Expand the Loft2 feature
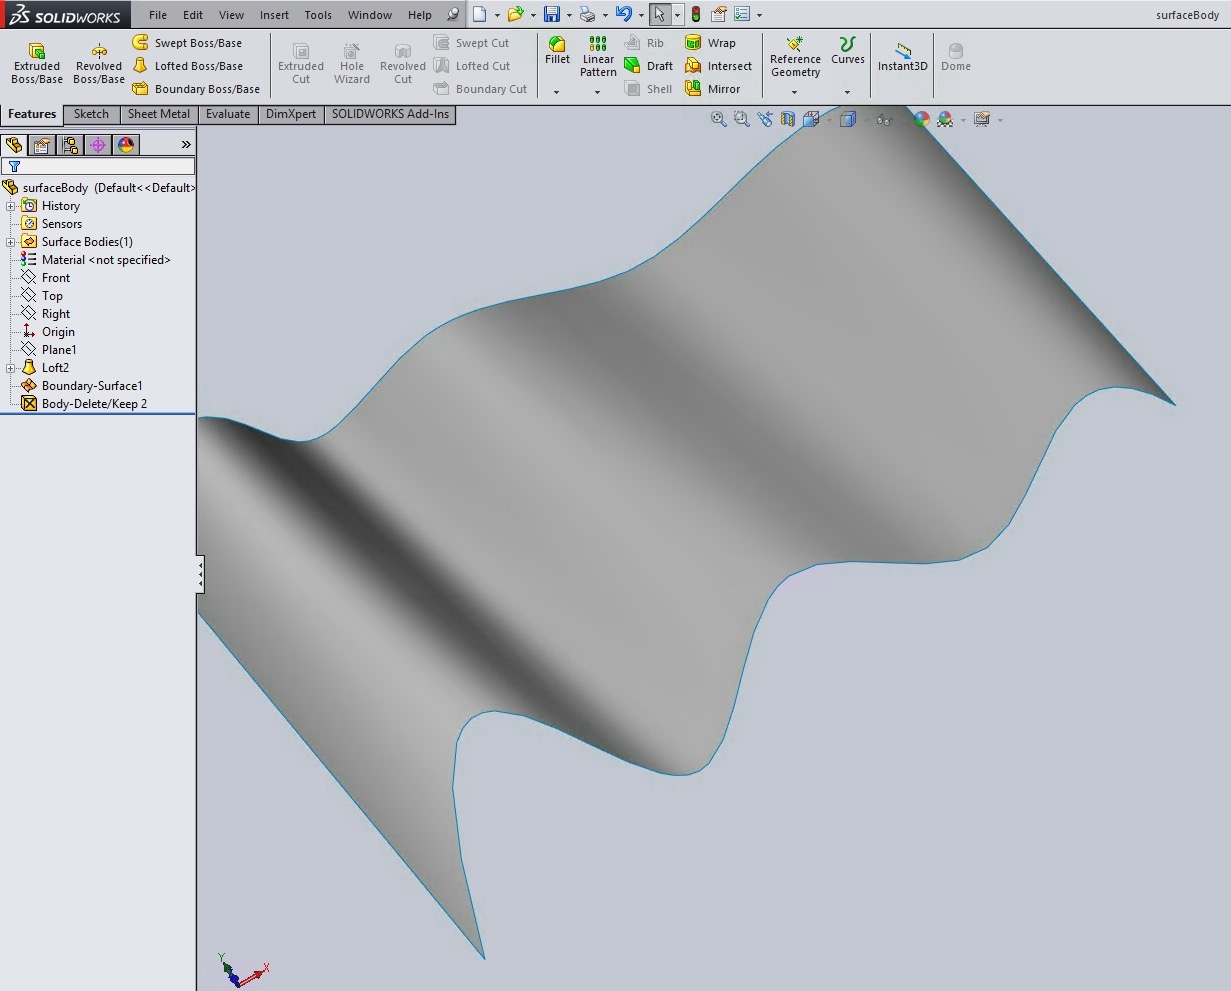Image resolution: width=1231 pixels, height=991 pixels. pos(10,368)
